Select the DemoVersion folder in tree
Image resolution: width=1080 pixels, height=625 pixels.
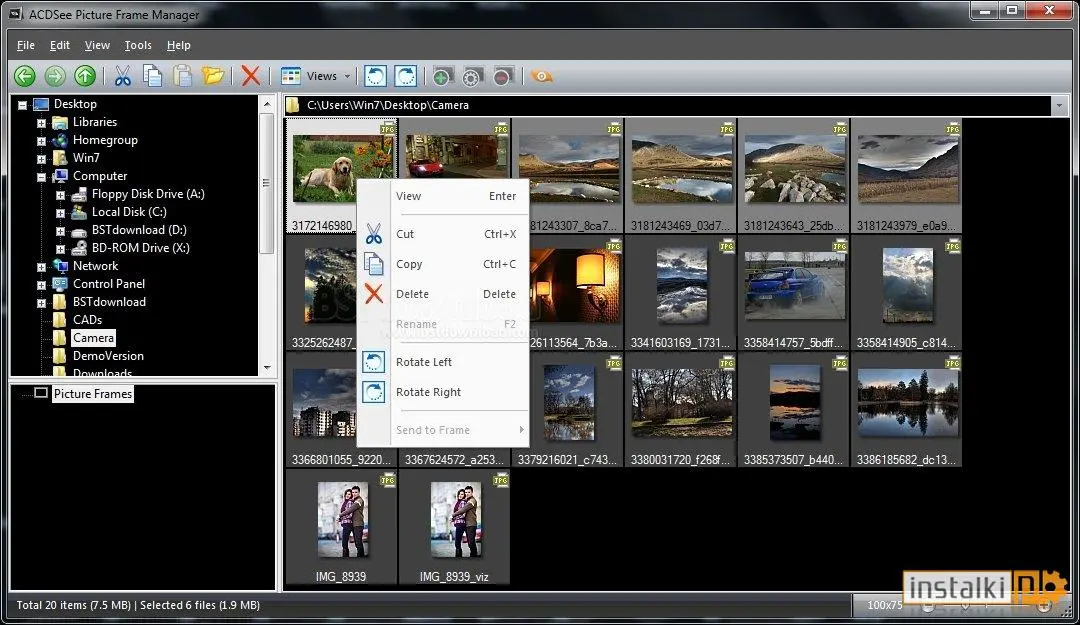coord(108,356)
